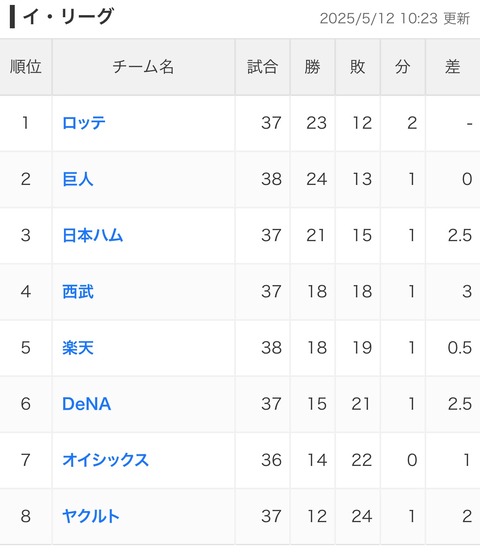The width and height of the screenshot is (480, 555).
Task: Click the 分 column header
Action: click(403, 67)
